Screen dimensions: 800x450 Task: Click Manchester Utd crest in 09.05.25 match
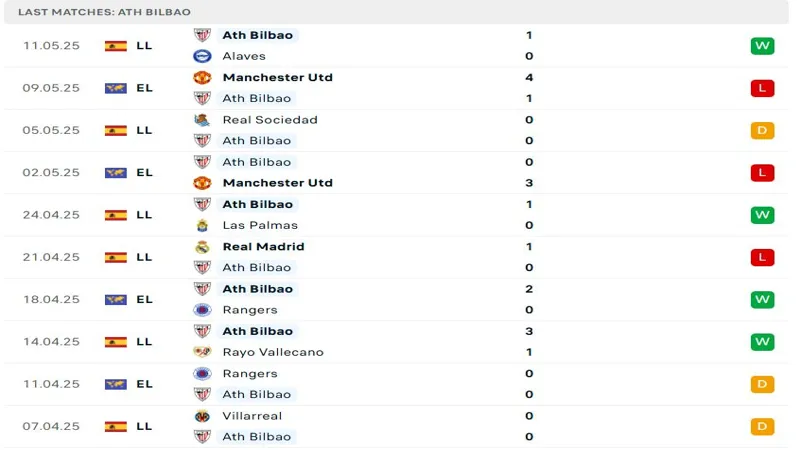202,77
